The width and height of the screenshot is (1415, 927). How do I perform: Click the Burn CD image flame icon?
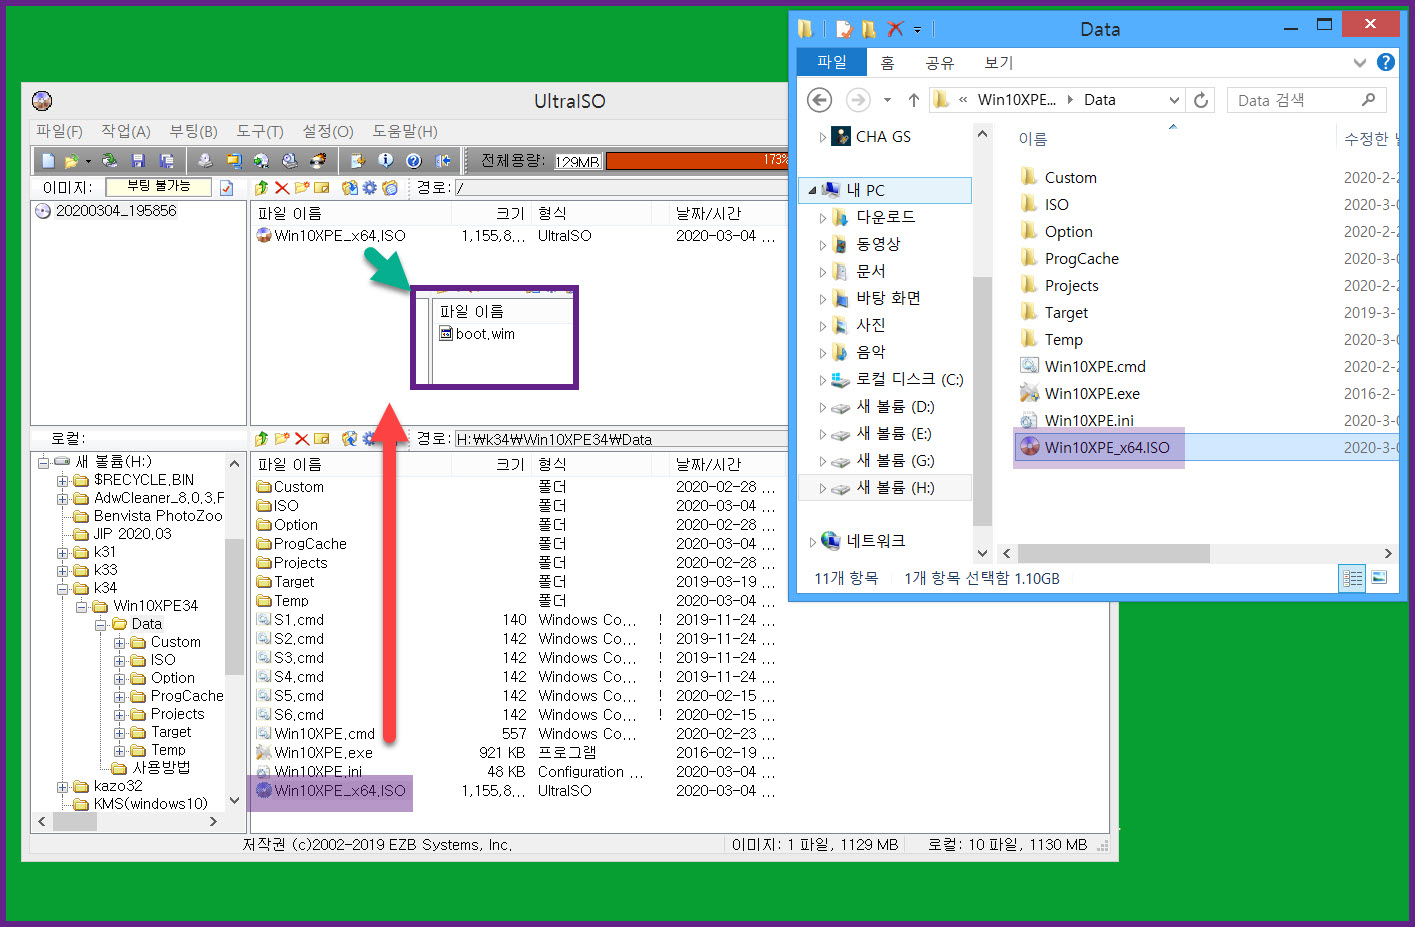point(317,160)
